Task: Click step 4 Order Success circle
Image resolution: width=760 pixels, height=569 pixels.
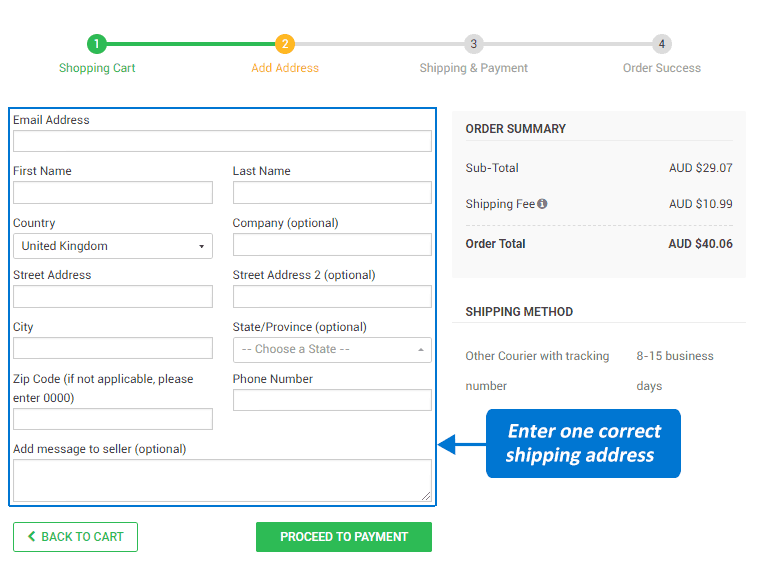Action: tap(662, 44)
